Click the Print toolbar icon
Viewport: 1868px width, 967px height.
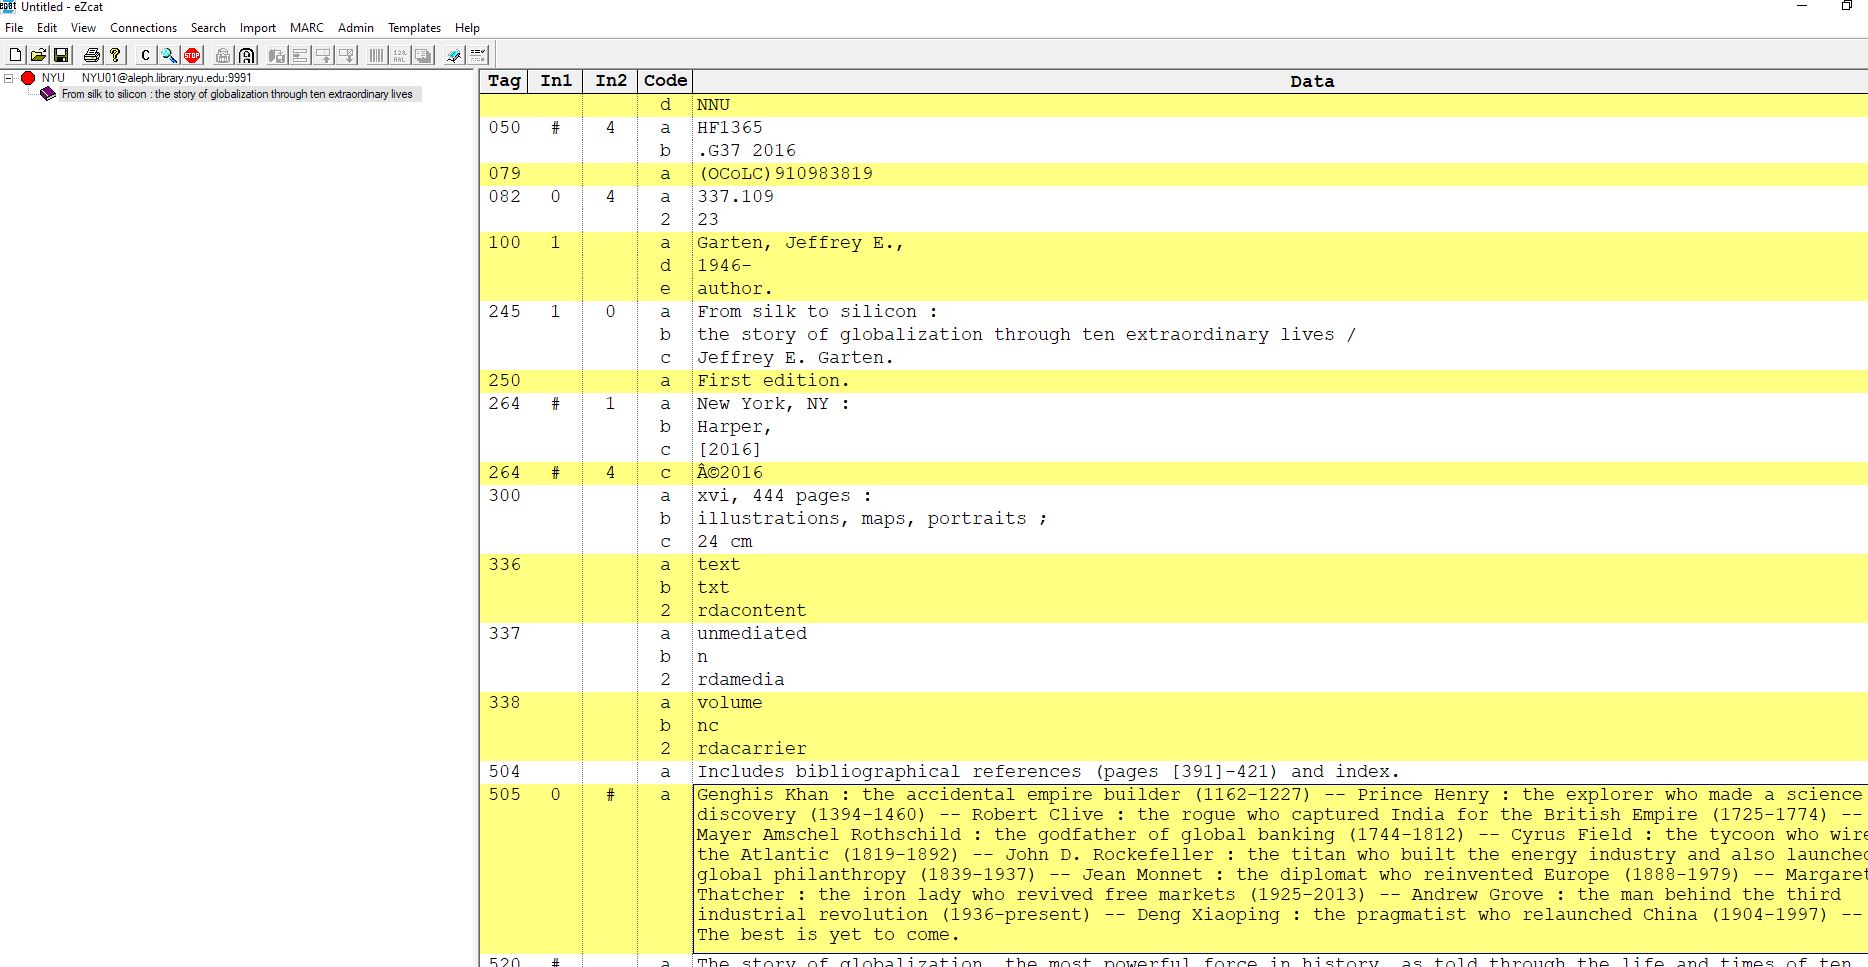click(x=92, y=55)
